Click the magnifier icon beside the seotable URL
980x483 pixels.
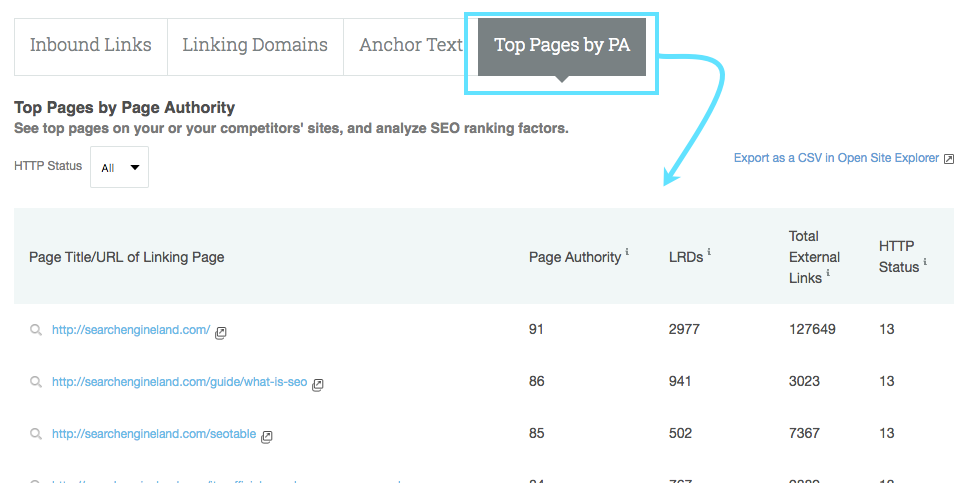pyautogui.click(x=35, y=435)
